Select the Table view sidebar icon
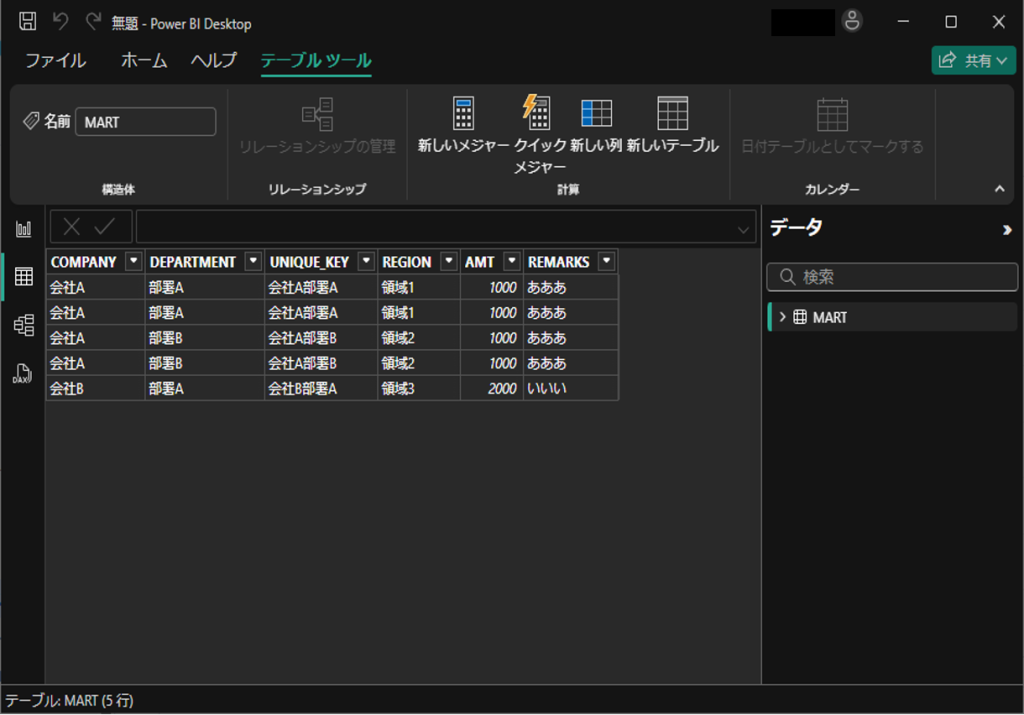 [x=23, y=277]
